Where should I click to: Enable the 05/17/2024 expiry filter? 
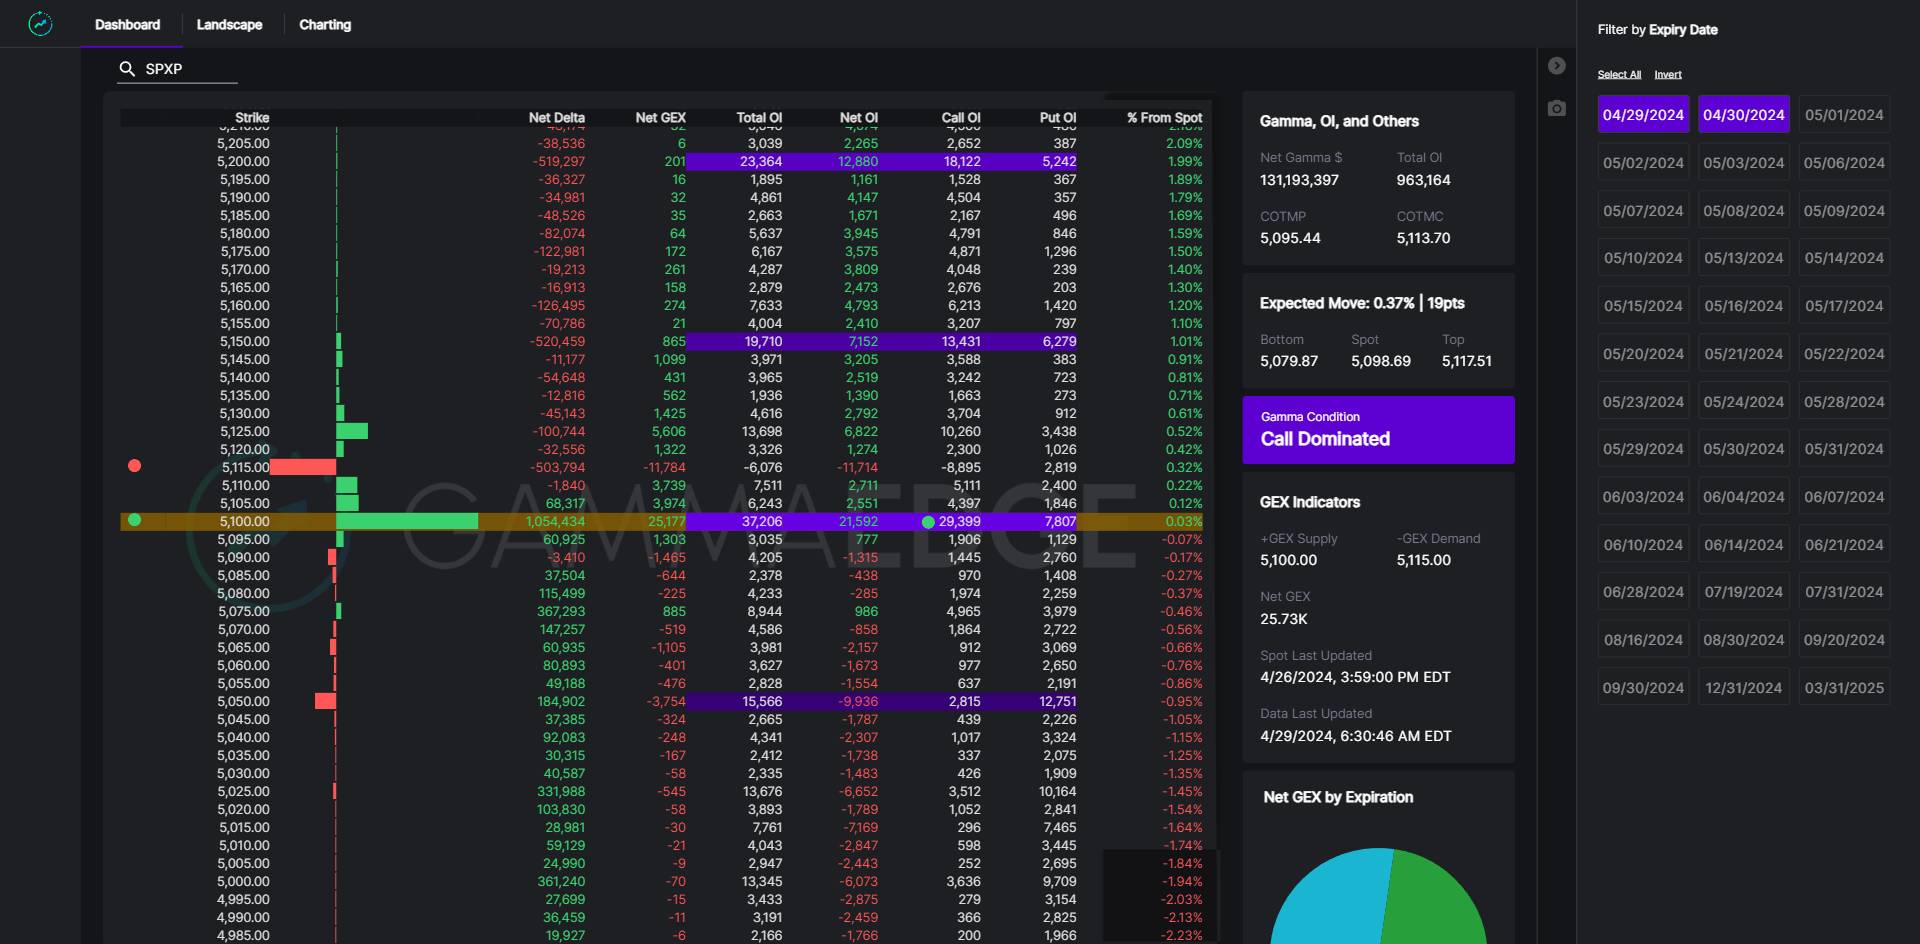tap(1844, 306)
